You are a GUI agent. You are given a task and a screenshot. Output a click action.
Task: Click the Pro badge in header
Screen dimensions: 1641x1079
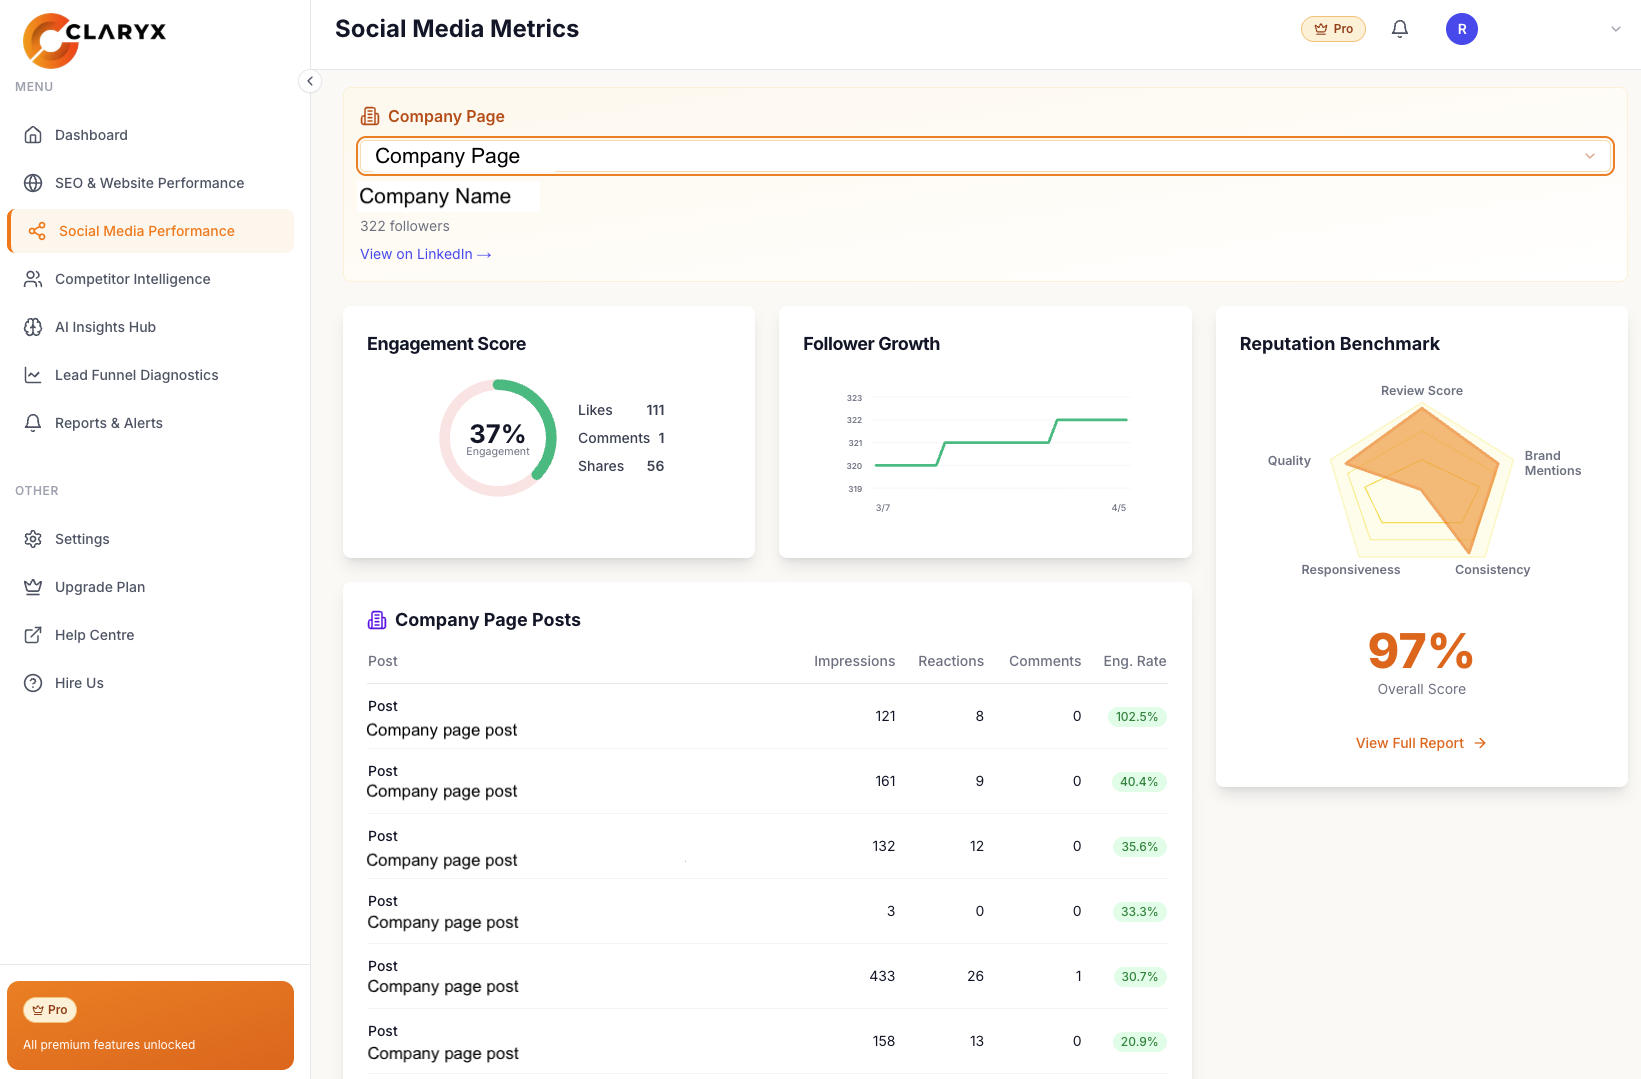(1333, 29)
